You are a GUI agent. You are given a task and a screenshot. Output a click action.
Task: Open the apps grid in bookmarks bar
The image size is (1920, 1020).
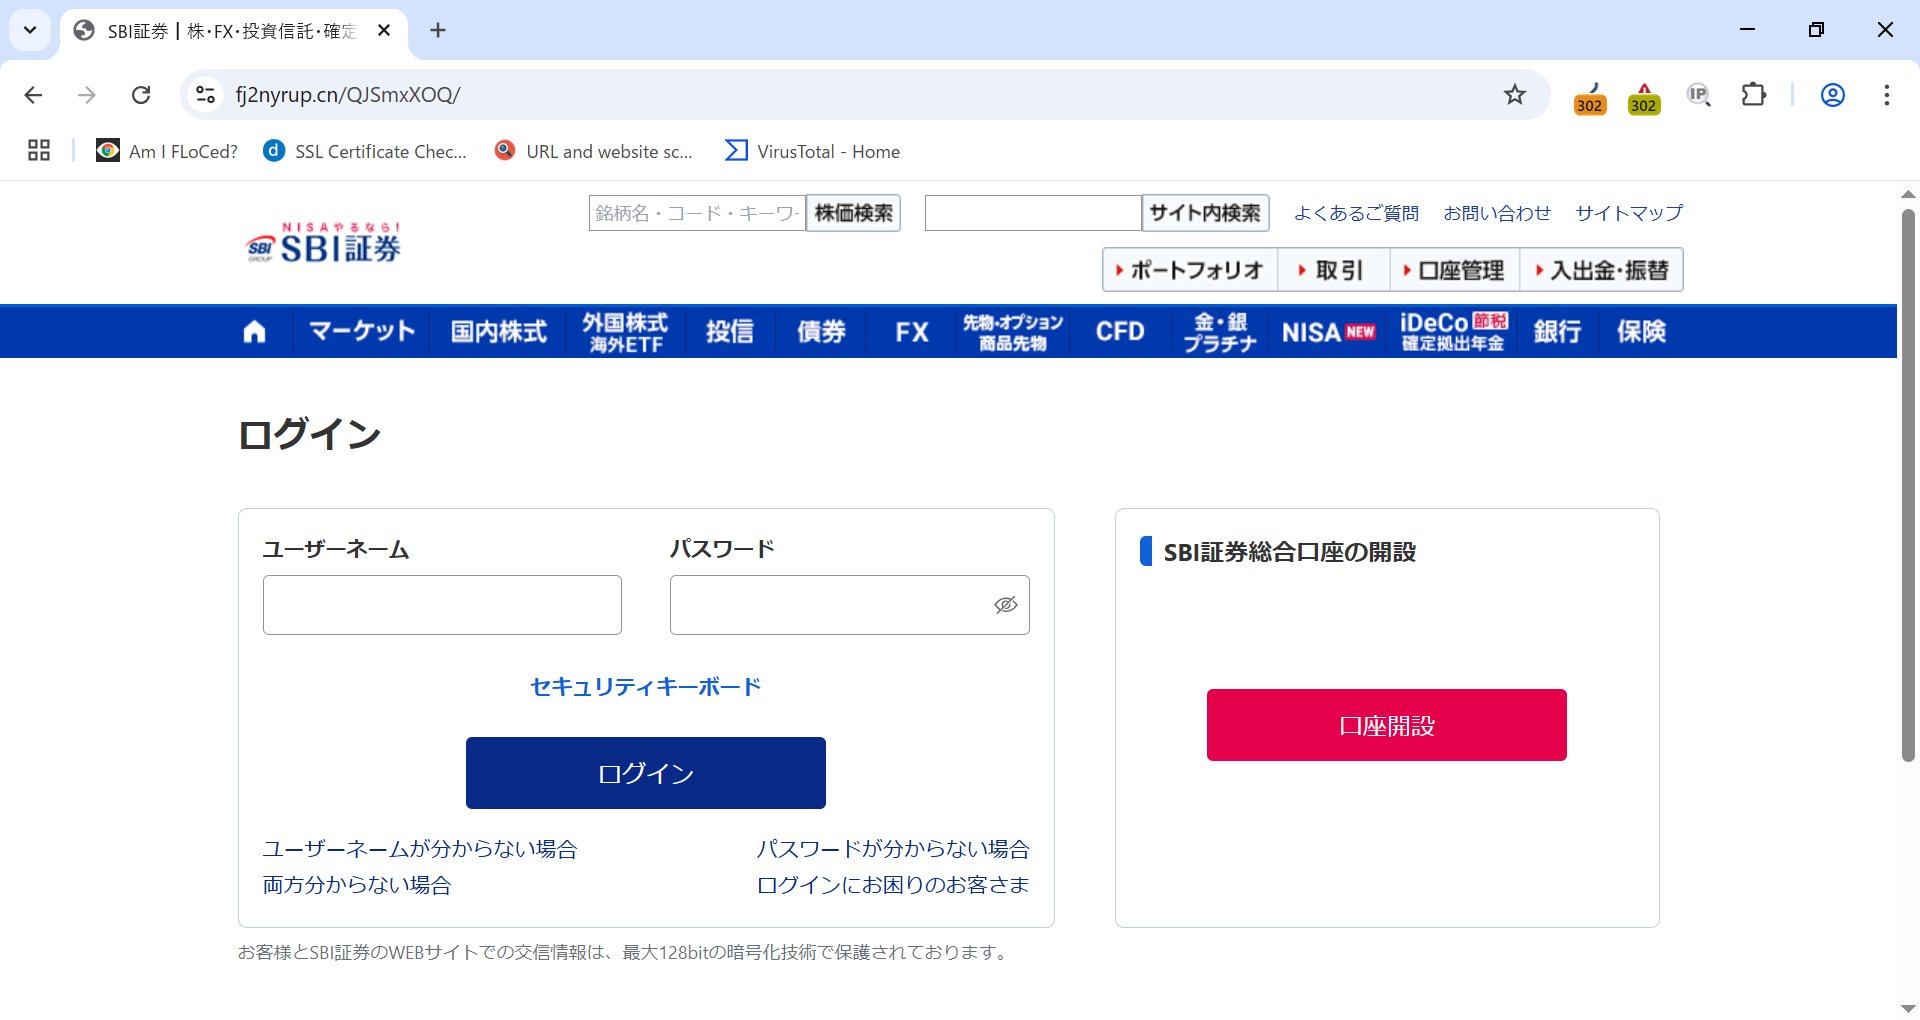pyautogui.click(x=39, y=151)
